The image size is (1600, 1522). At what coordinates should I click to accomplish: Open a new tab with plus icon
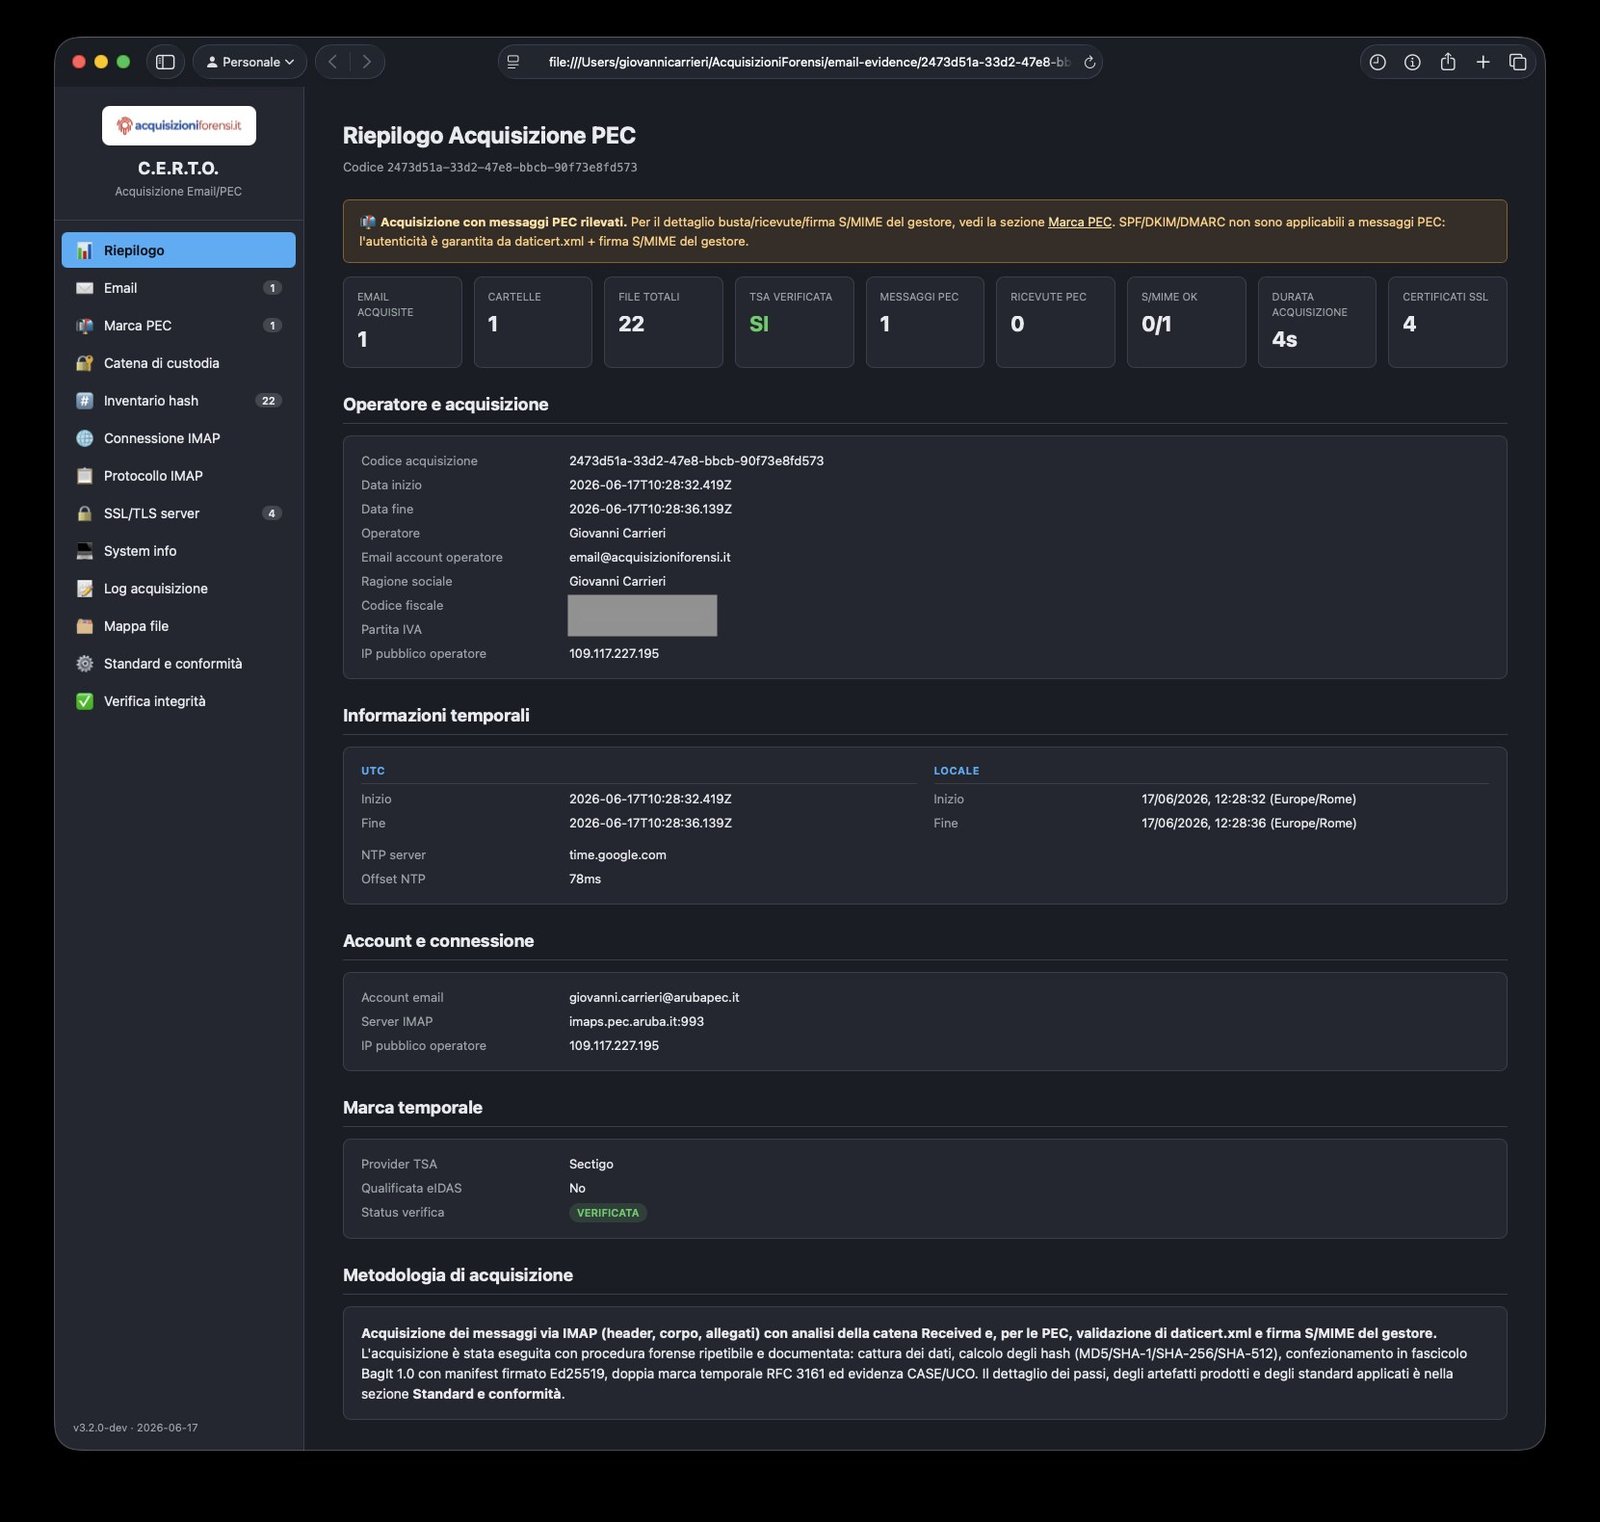click(x=1483, y=62)
